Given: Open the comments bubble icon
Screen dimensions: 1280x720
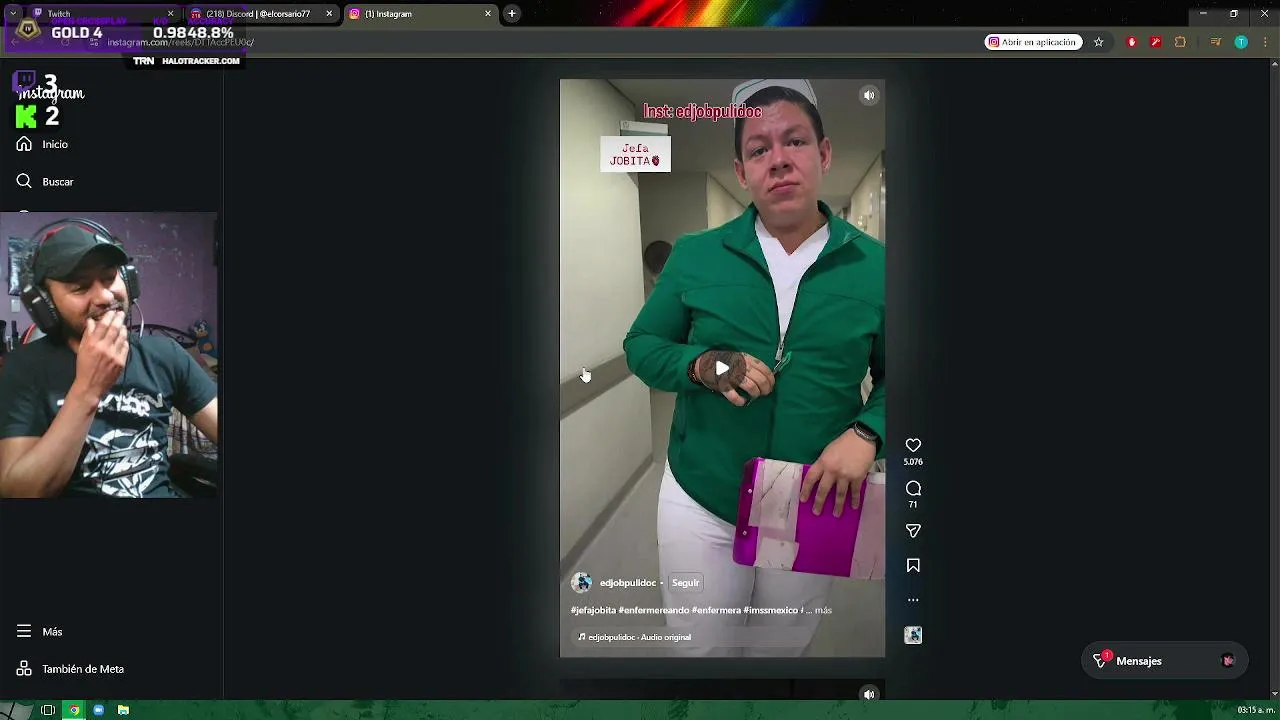Looking at the screenshot, I should [x=913, y=488].
